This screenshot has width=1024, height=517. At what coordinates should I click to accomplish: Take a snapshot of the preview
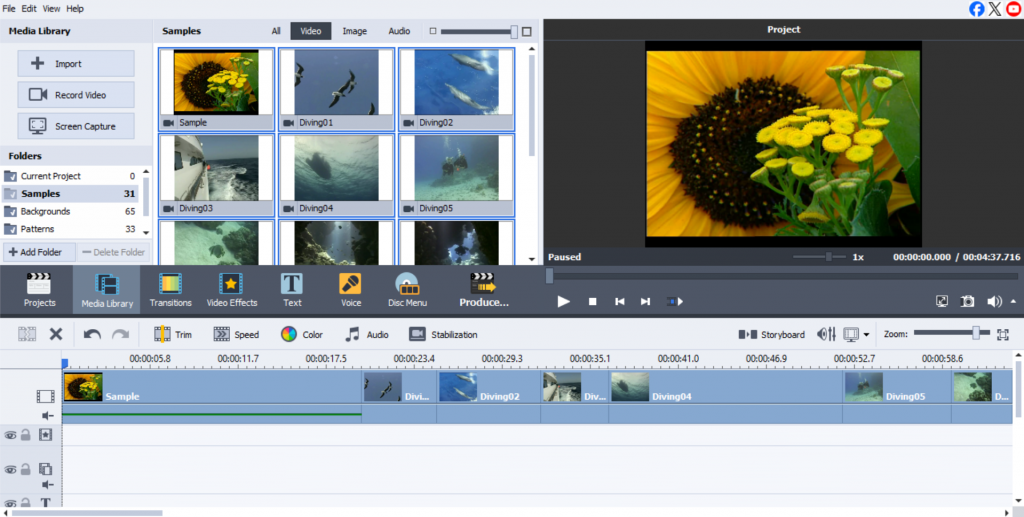tap(967, 301)
